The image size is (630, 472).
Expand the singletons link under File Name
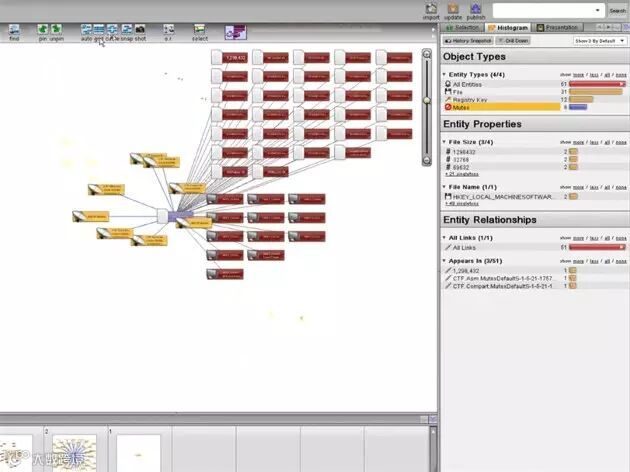click(x=462, y=204)
